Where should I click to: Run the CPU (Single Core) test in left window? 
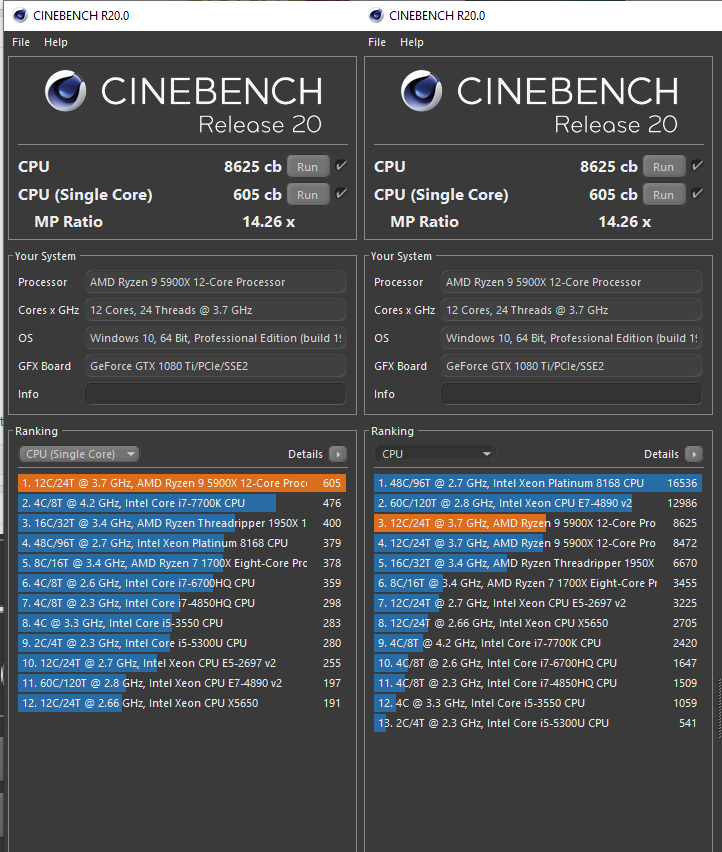point(307,195)
